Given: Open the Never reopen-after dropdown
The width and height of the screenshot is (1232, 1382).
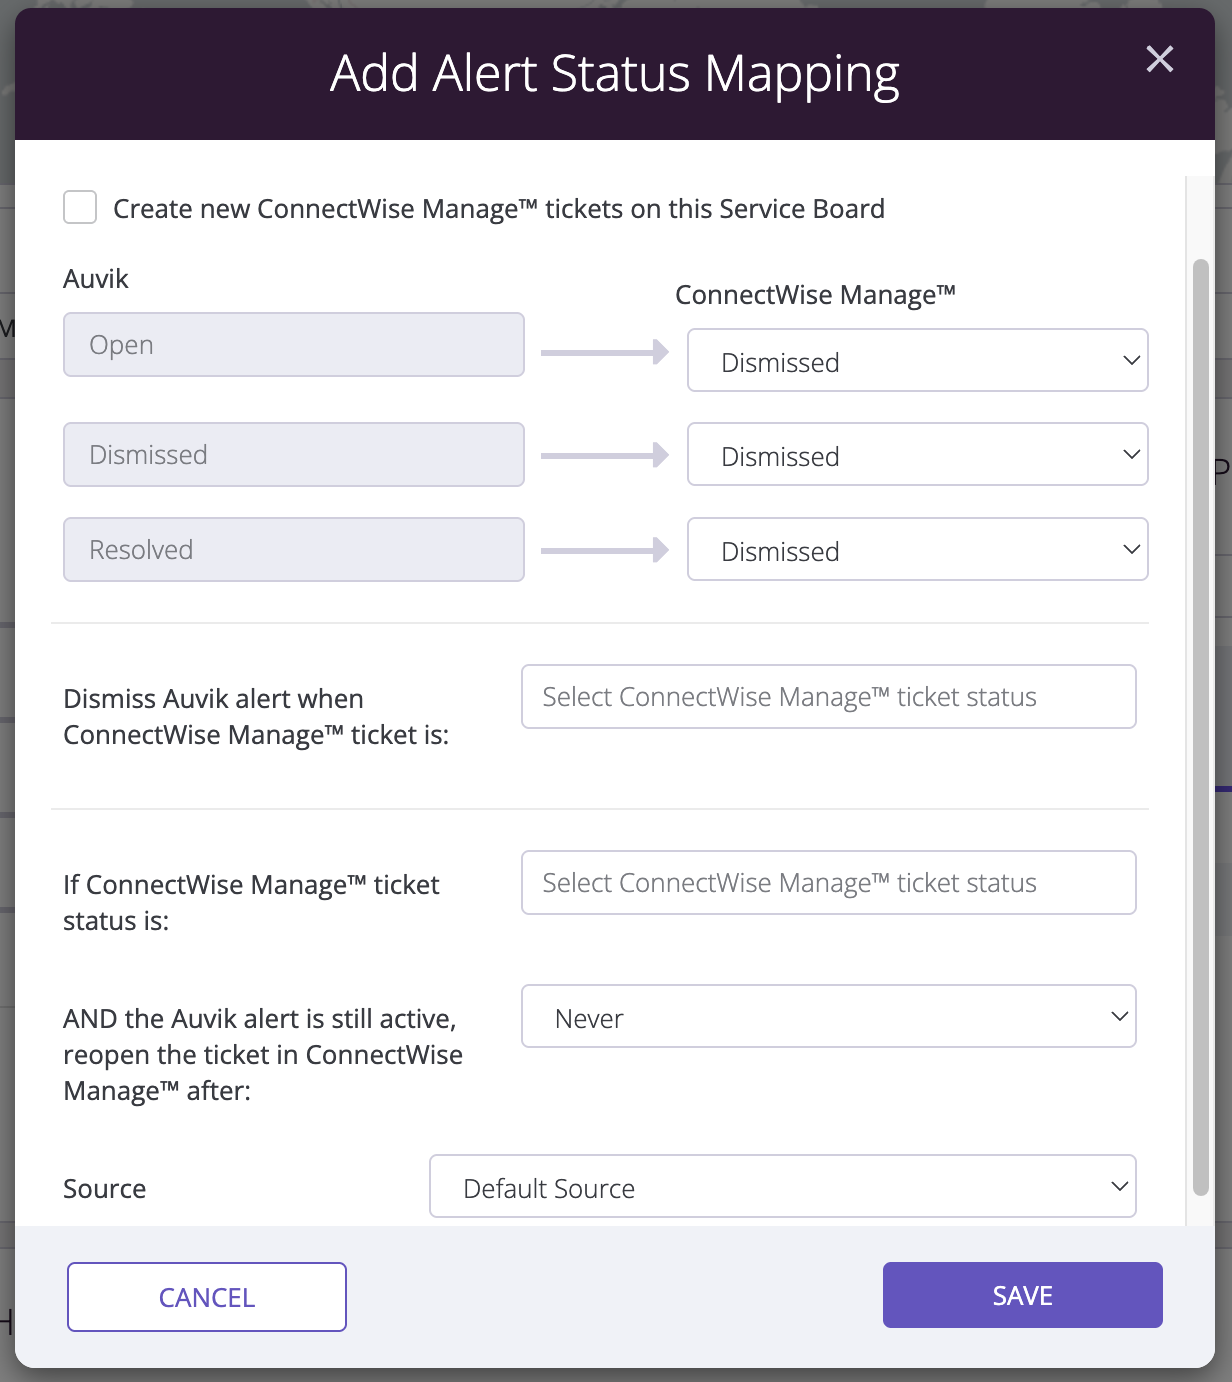Looking at the screenshot, I should point(828,1016).
